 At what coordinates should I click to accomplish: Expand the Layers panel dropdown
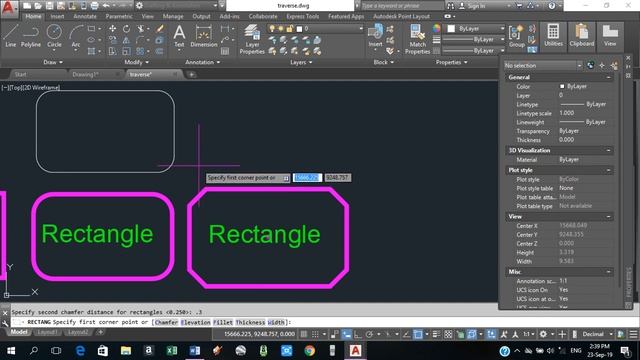click(x=301, y=62)
